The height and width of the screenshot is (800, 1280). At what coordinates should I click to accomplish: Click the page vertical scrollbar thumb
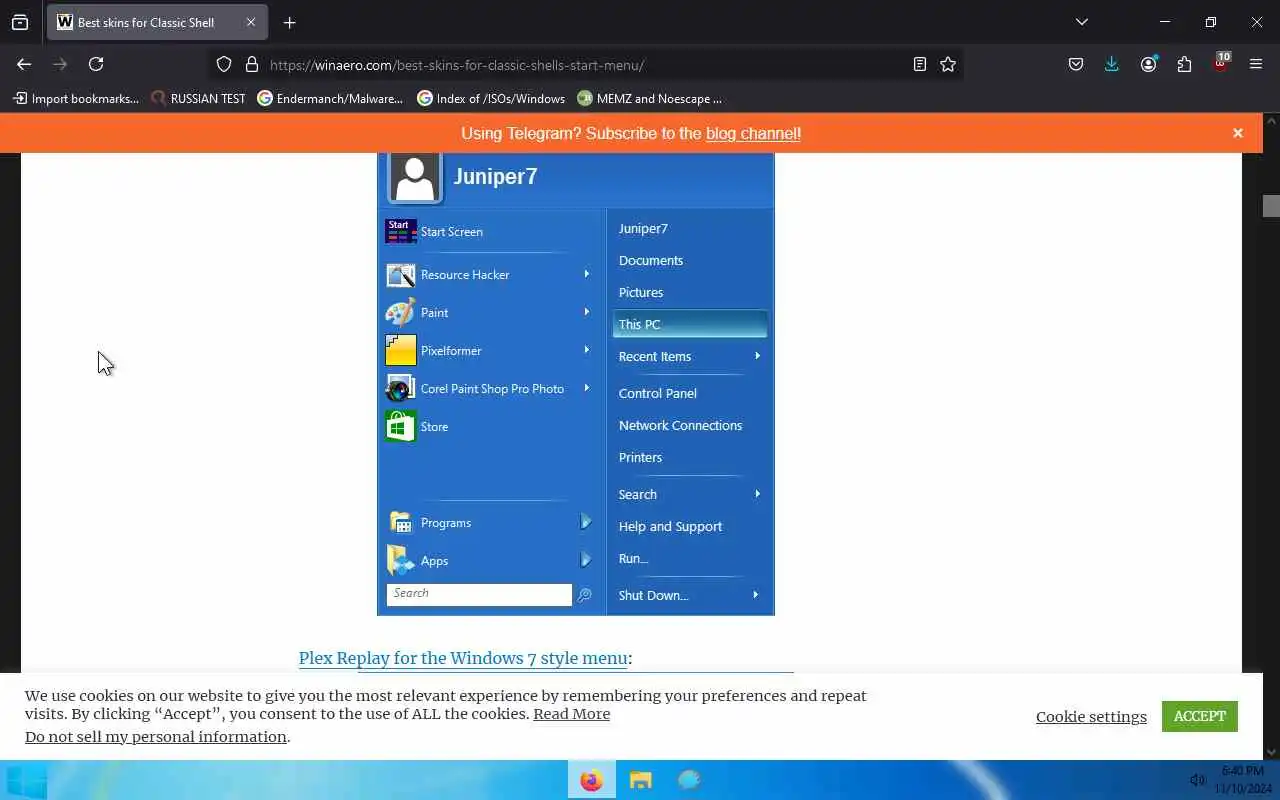click(x=1271, y=205)
